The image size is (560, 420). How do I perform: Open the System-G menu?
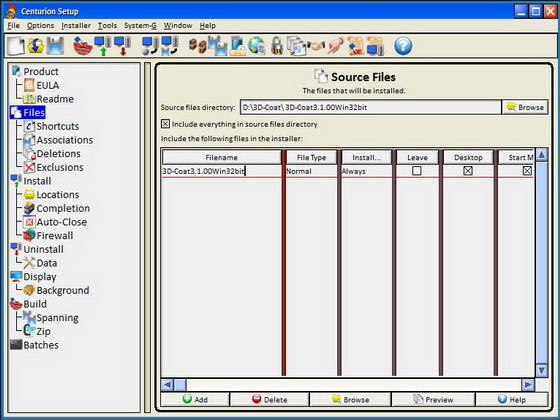point(140,26)
